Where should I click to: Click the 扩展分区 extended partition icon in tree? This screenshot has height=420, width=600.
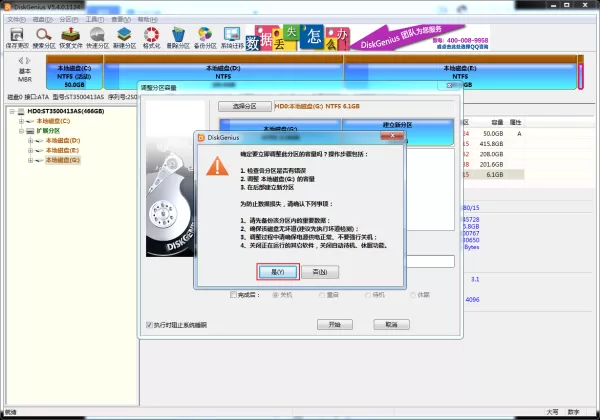[30, 131]
